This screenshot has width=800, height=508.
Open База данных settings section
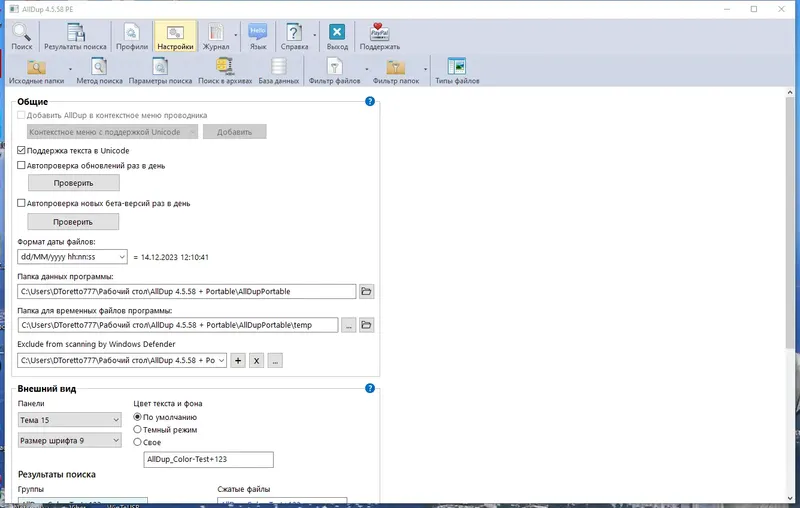coord(279,71)
